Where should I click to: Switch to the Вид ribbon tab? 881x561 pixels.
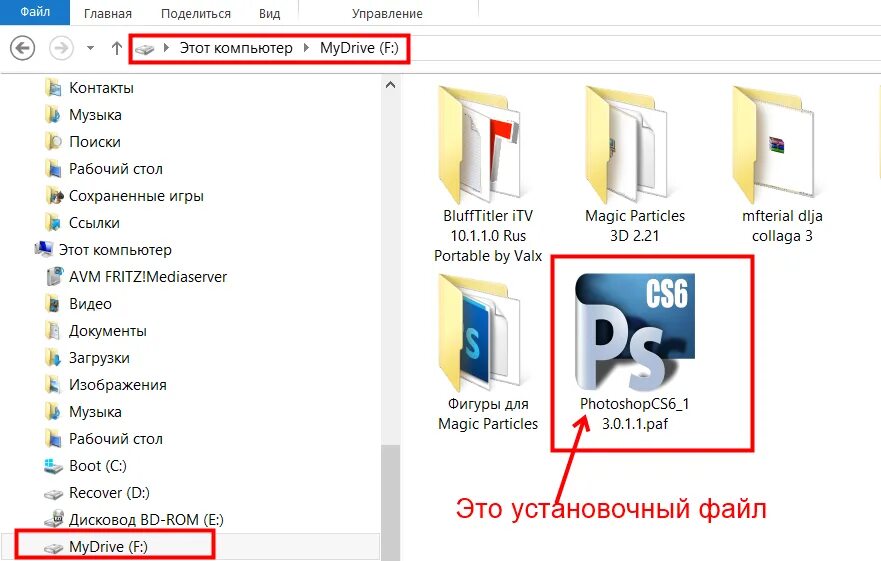(x=270, y=13)
